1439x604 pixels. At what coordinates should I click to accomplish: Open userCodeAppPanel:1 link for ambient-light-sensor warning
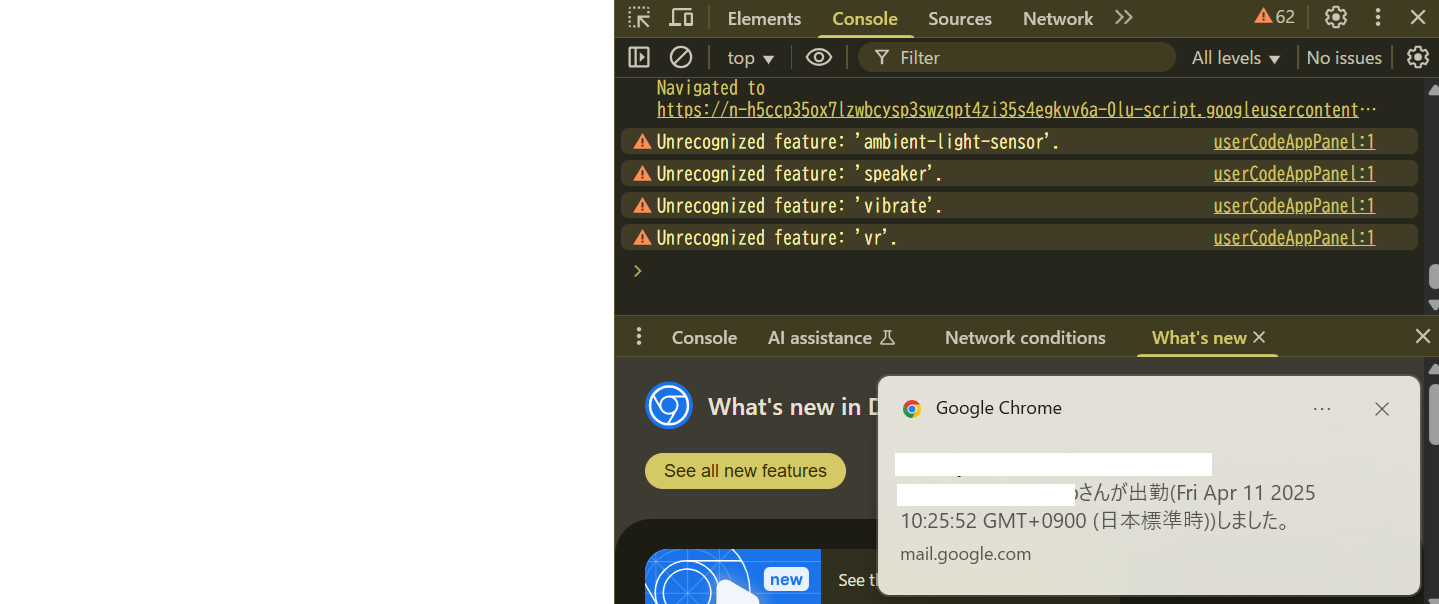click(x=1294, y=142)
